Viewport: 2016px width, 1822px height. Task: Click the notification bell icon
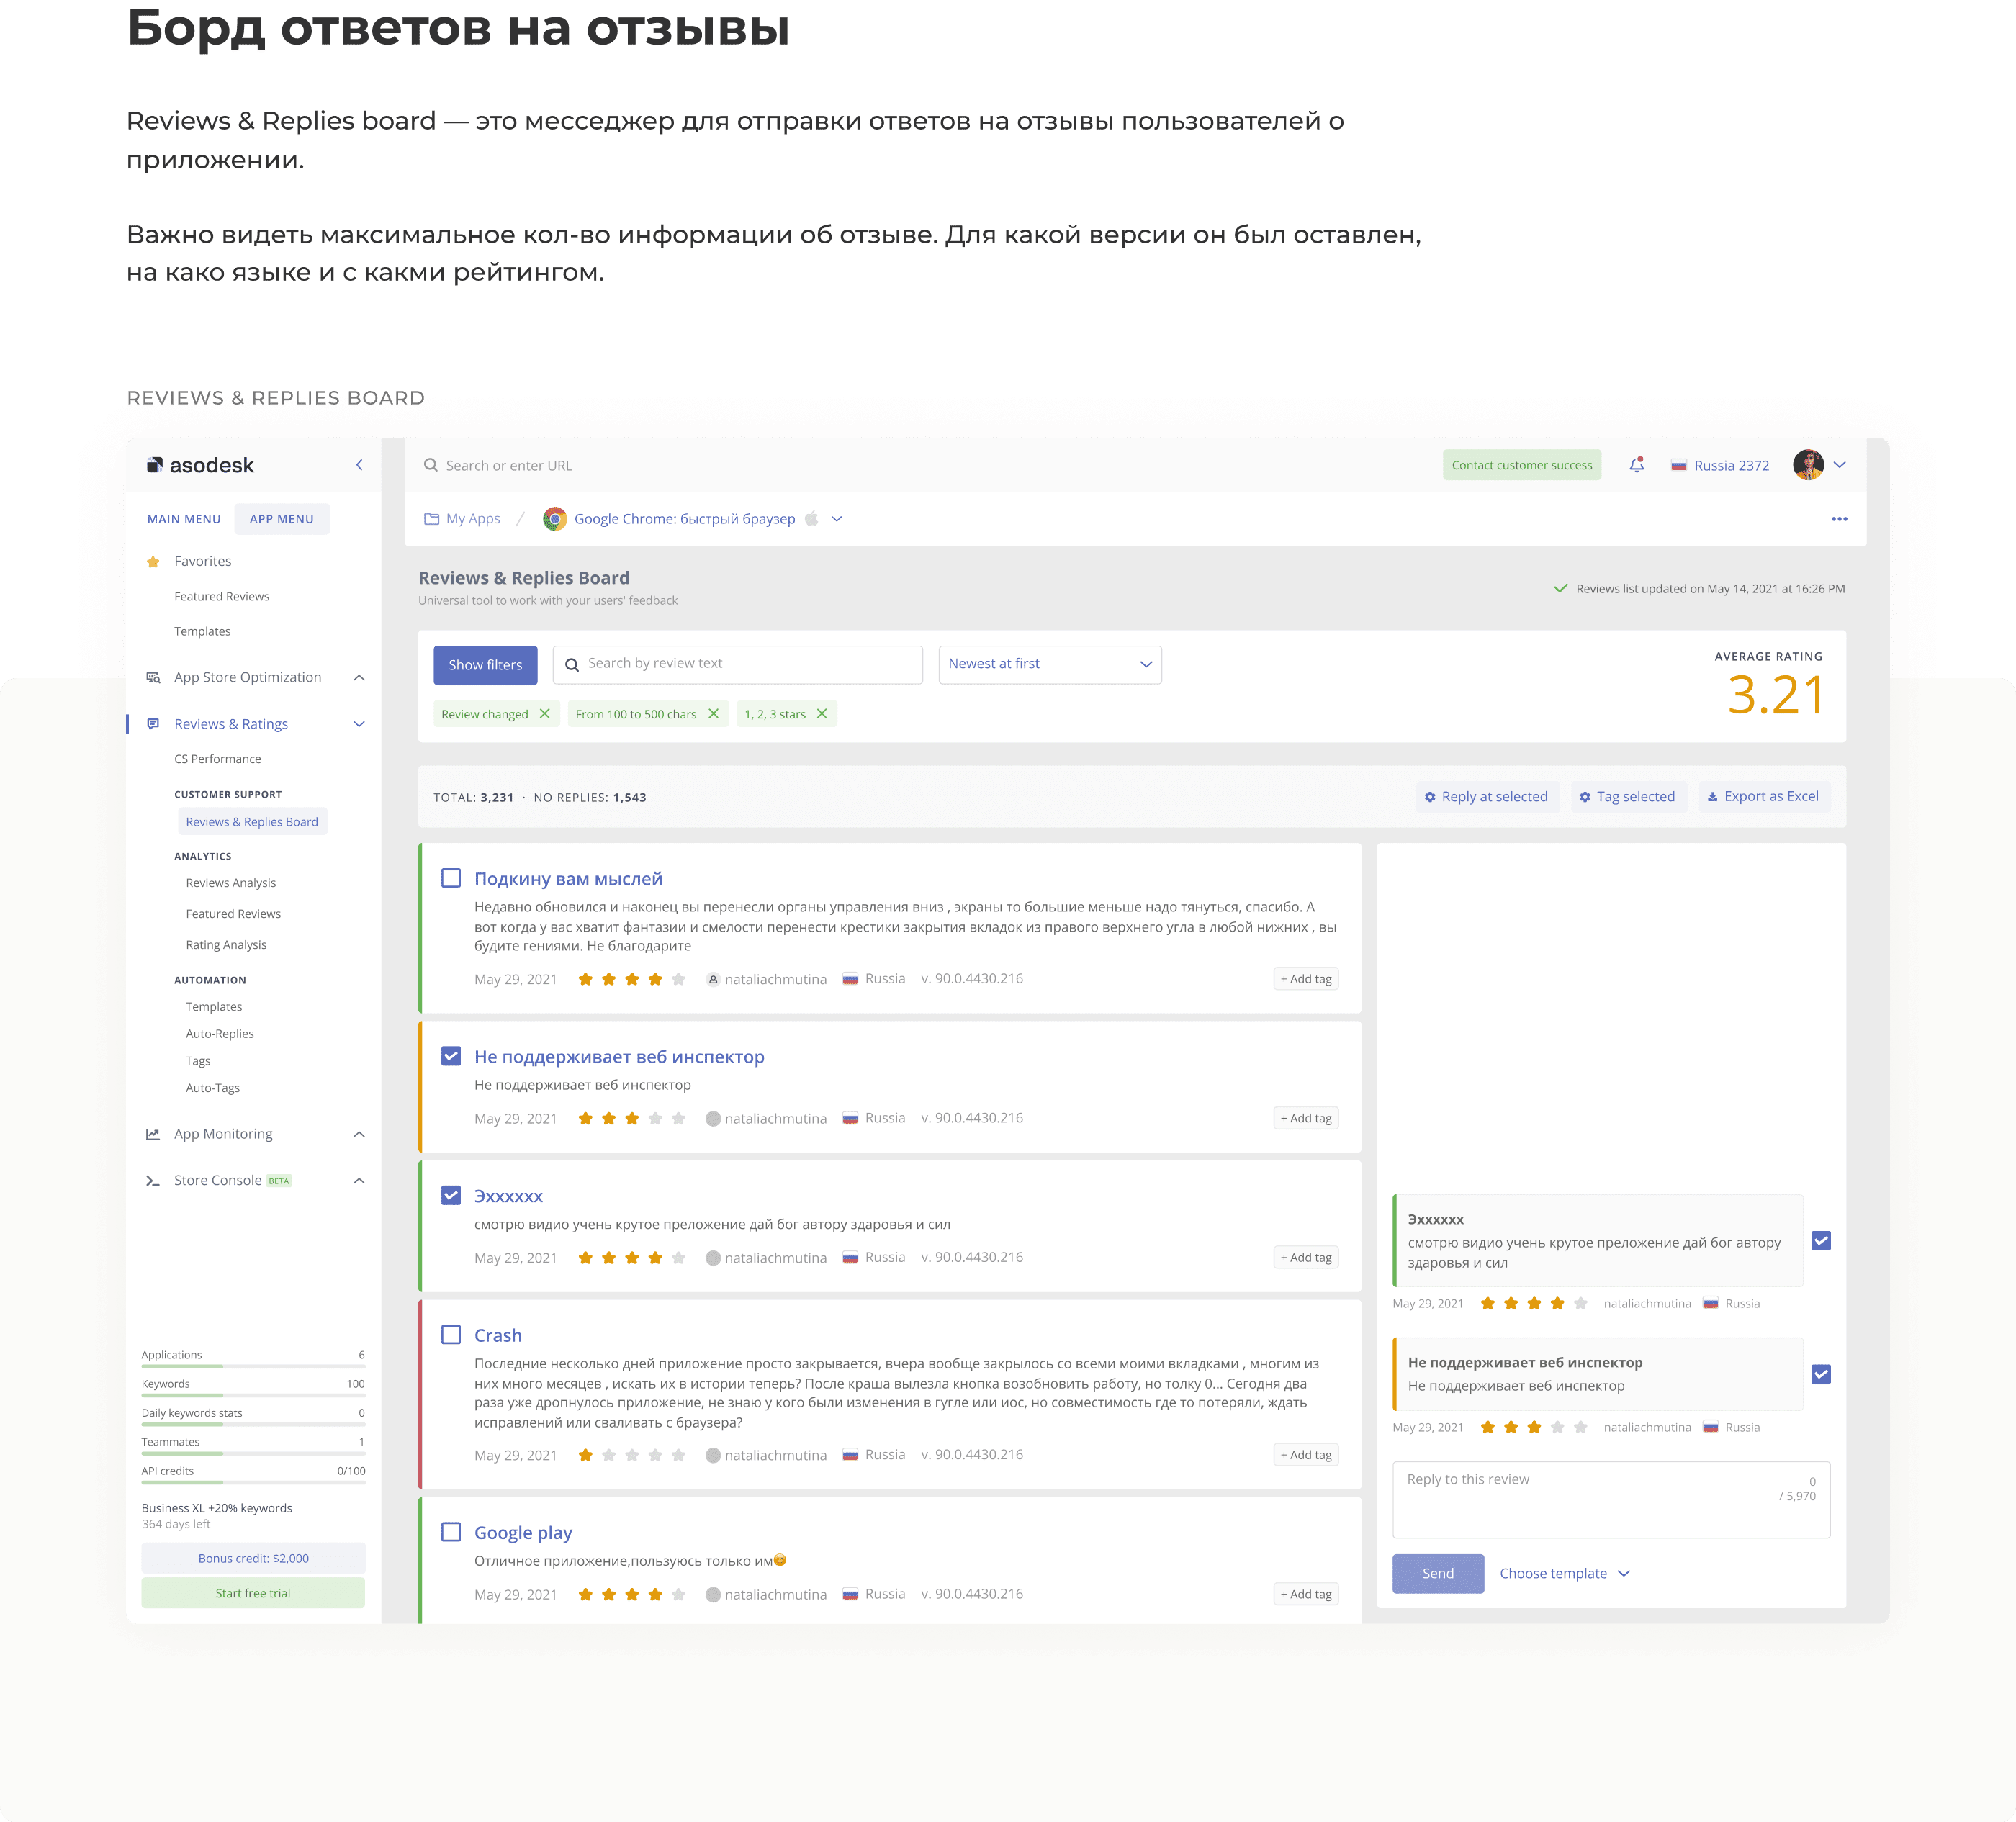click(1636, 465)
